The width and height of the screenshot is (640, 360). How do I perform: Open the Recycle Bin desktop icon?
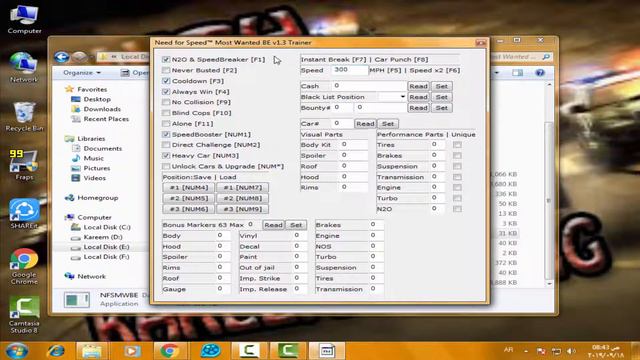(24, 117)
